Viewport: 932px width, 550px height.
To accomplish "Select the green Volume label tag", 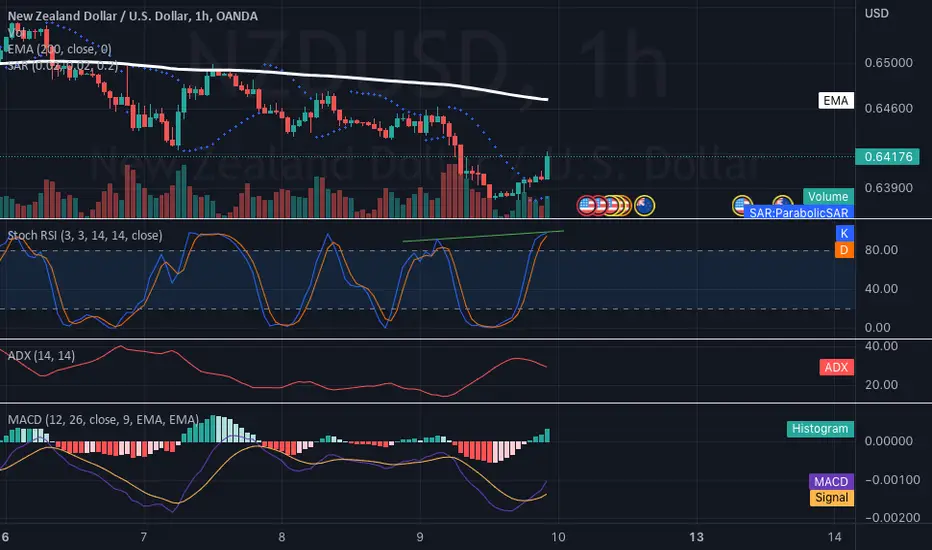I will [x=828, y=197].
